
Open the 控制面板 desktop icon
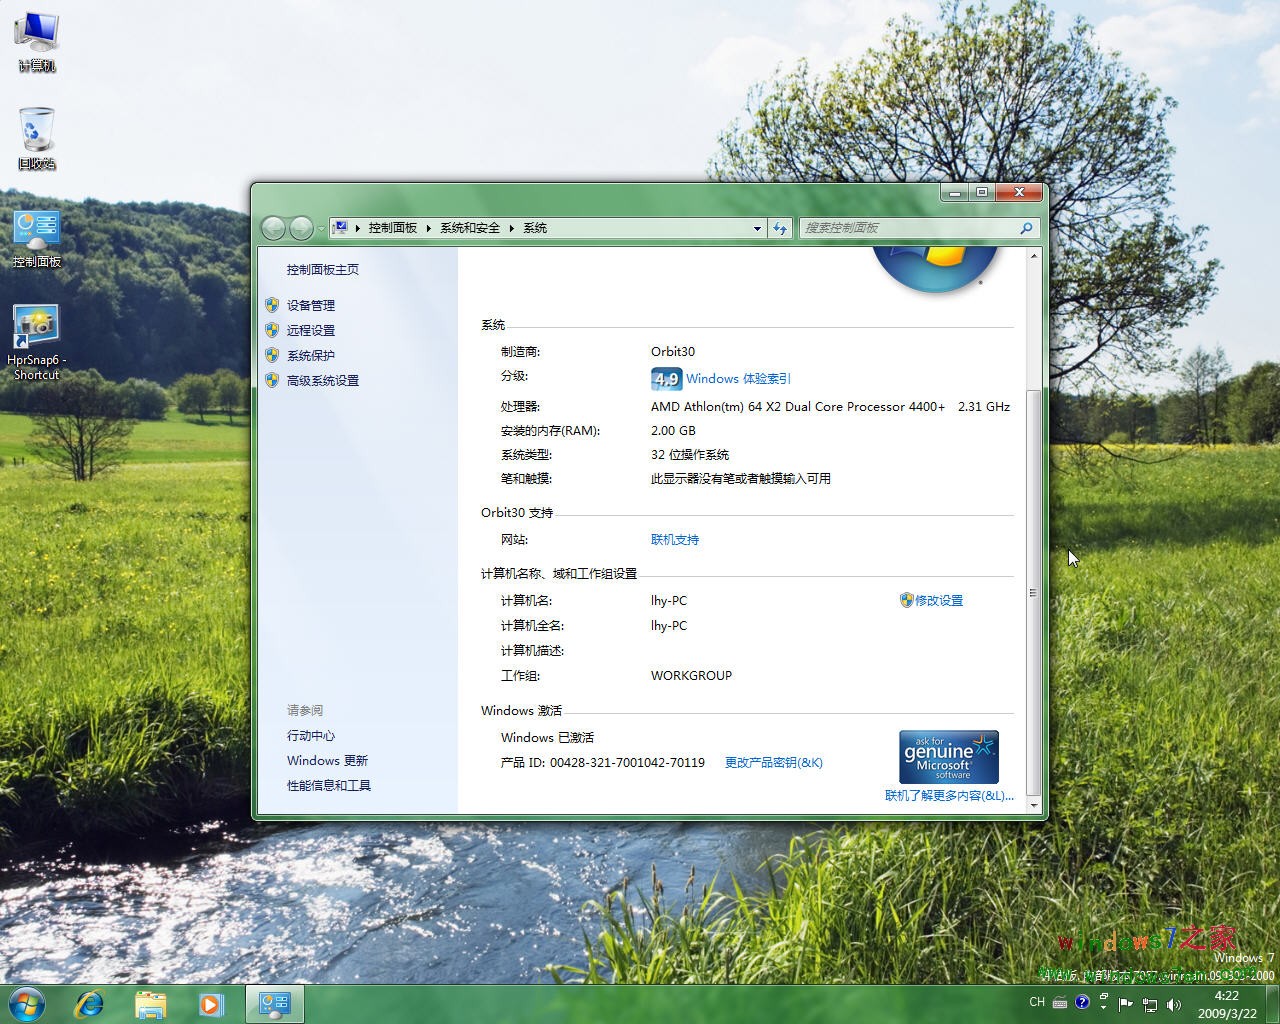tap(36, 237)
